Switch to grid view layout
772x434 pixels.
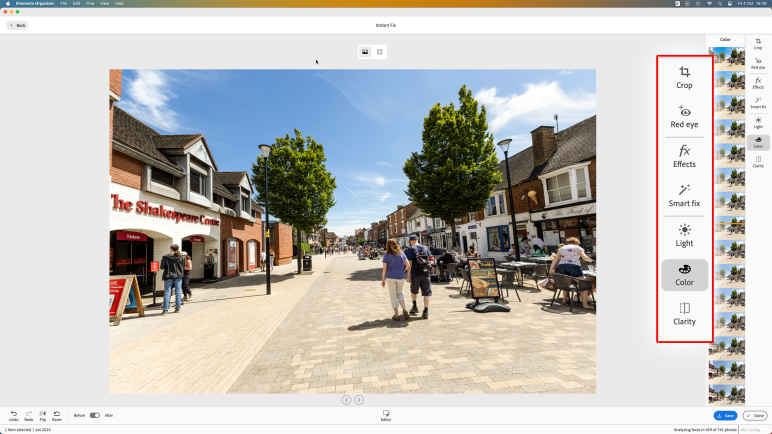point(380,51)
